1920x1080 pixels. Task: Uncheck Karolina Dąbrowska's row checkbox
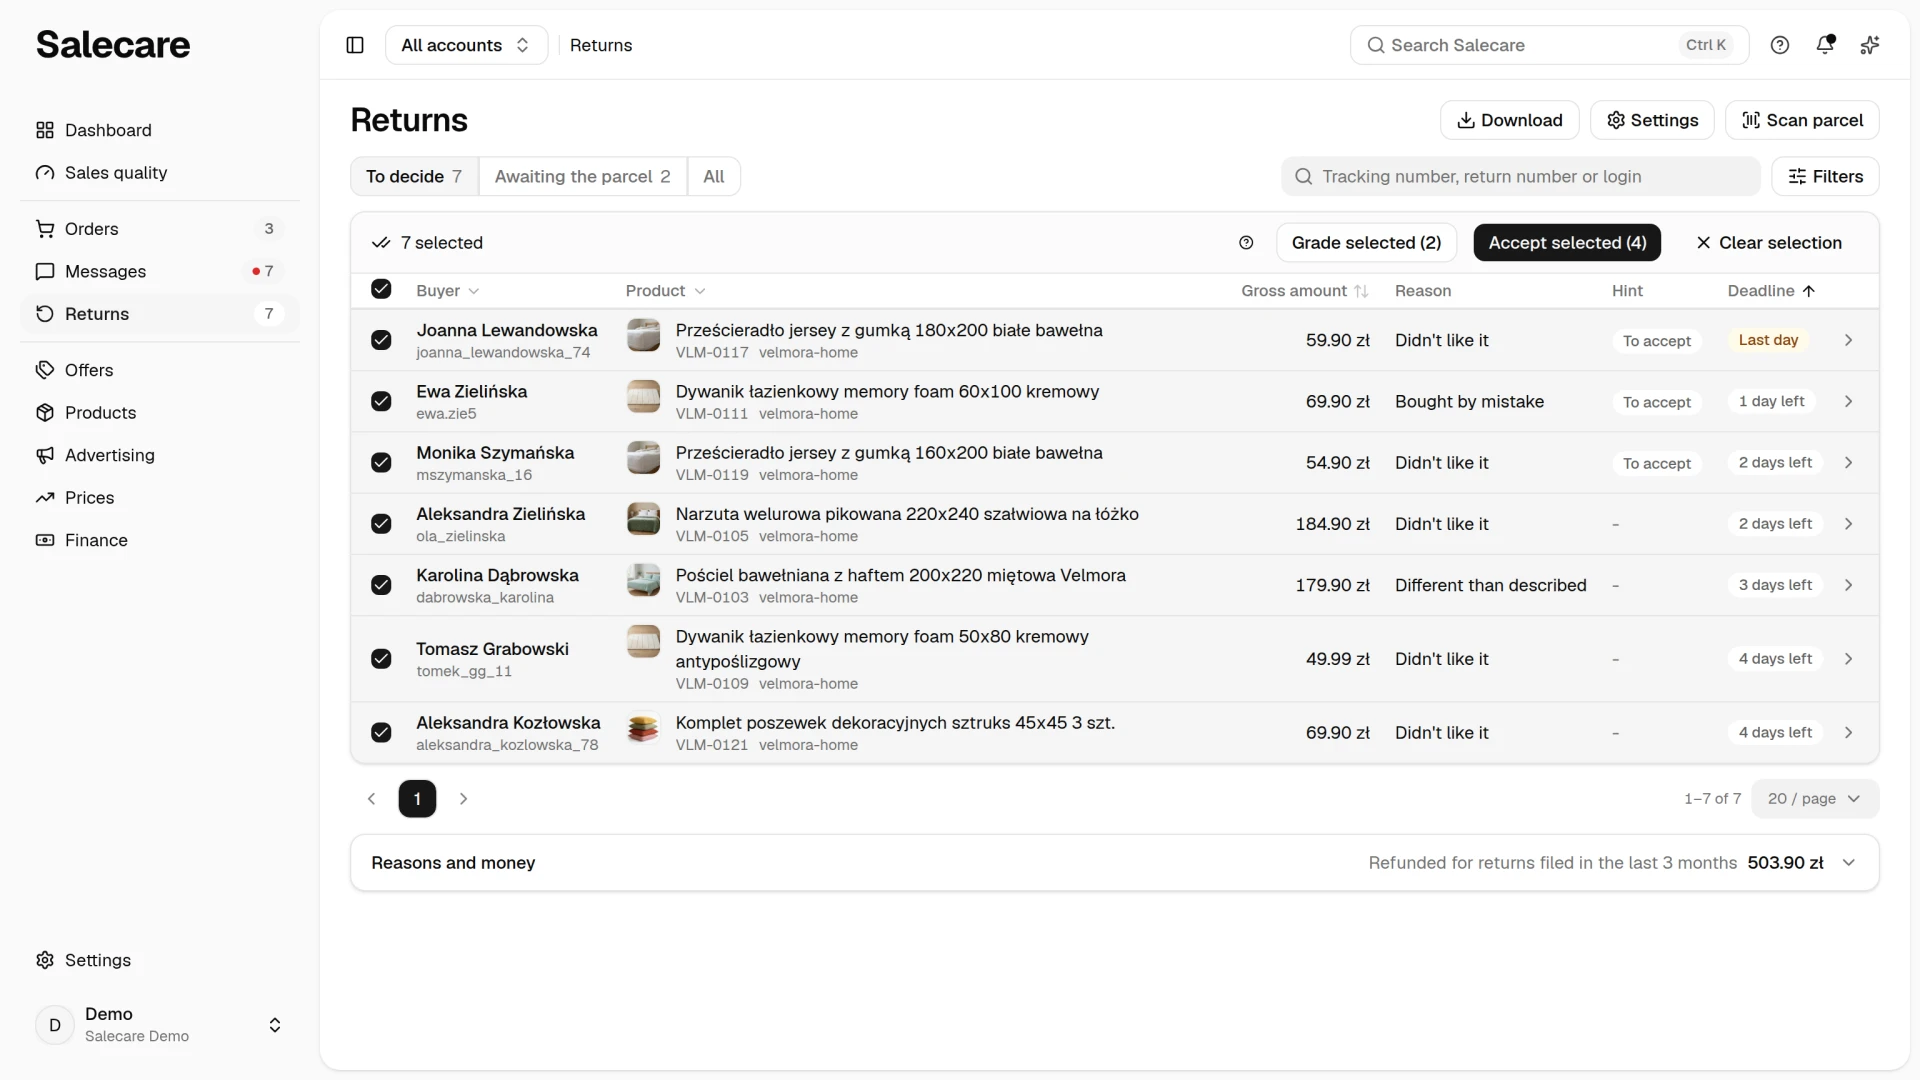click(x=381, y=585)
